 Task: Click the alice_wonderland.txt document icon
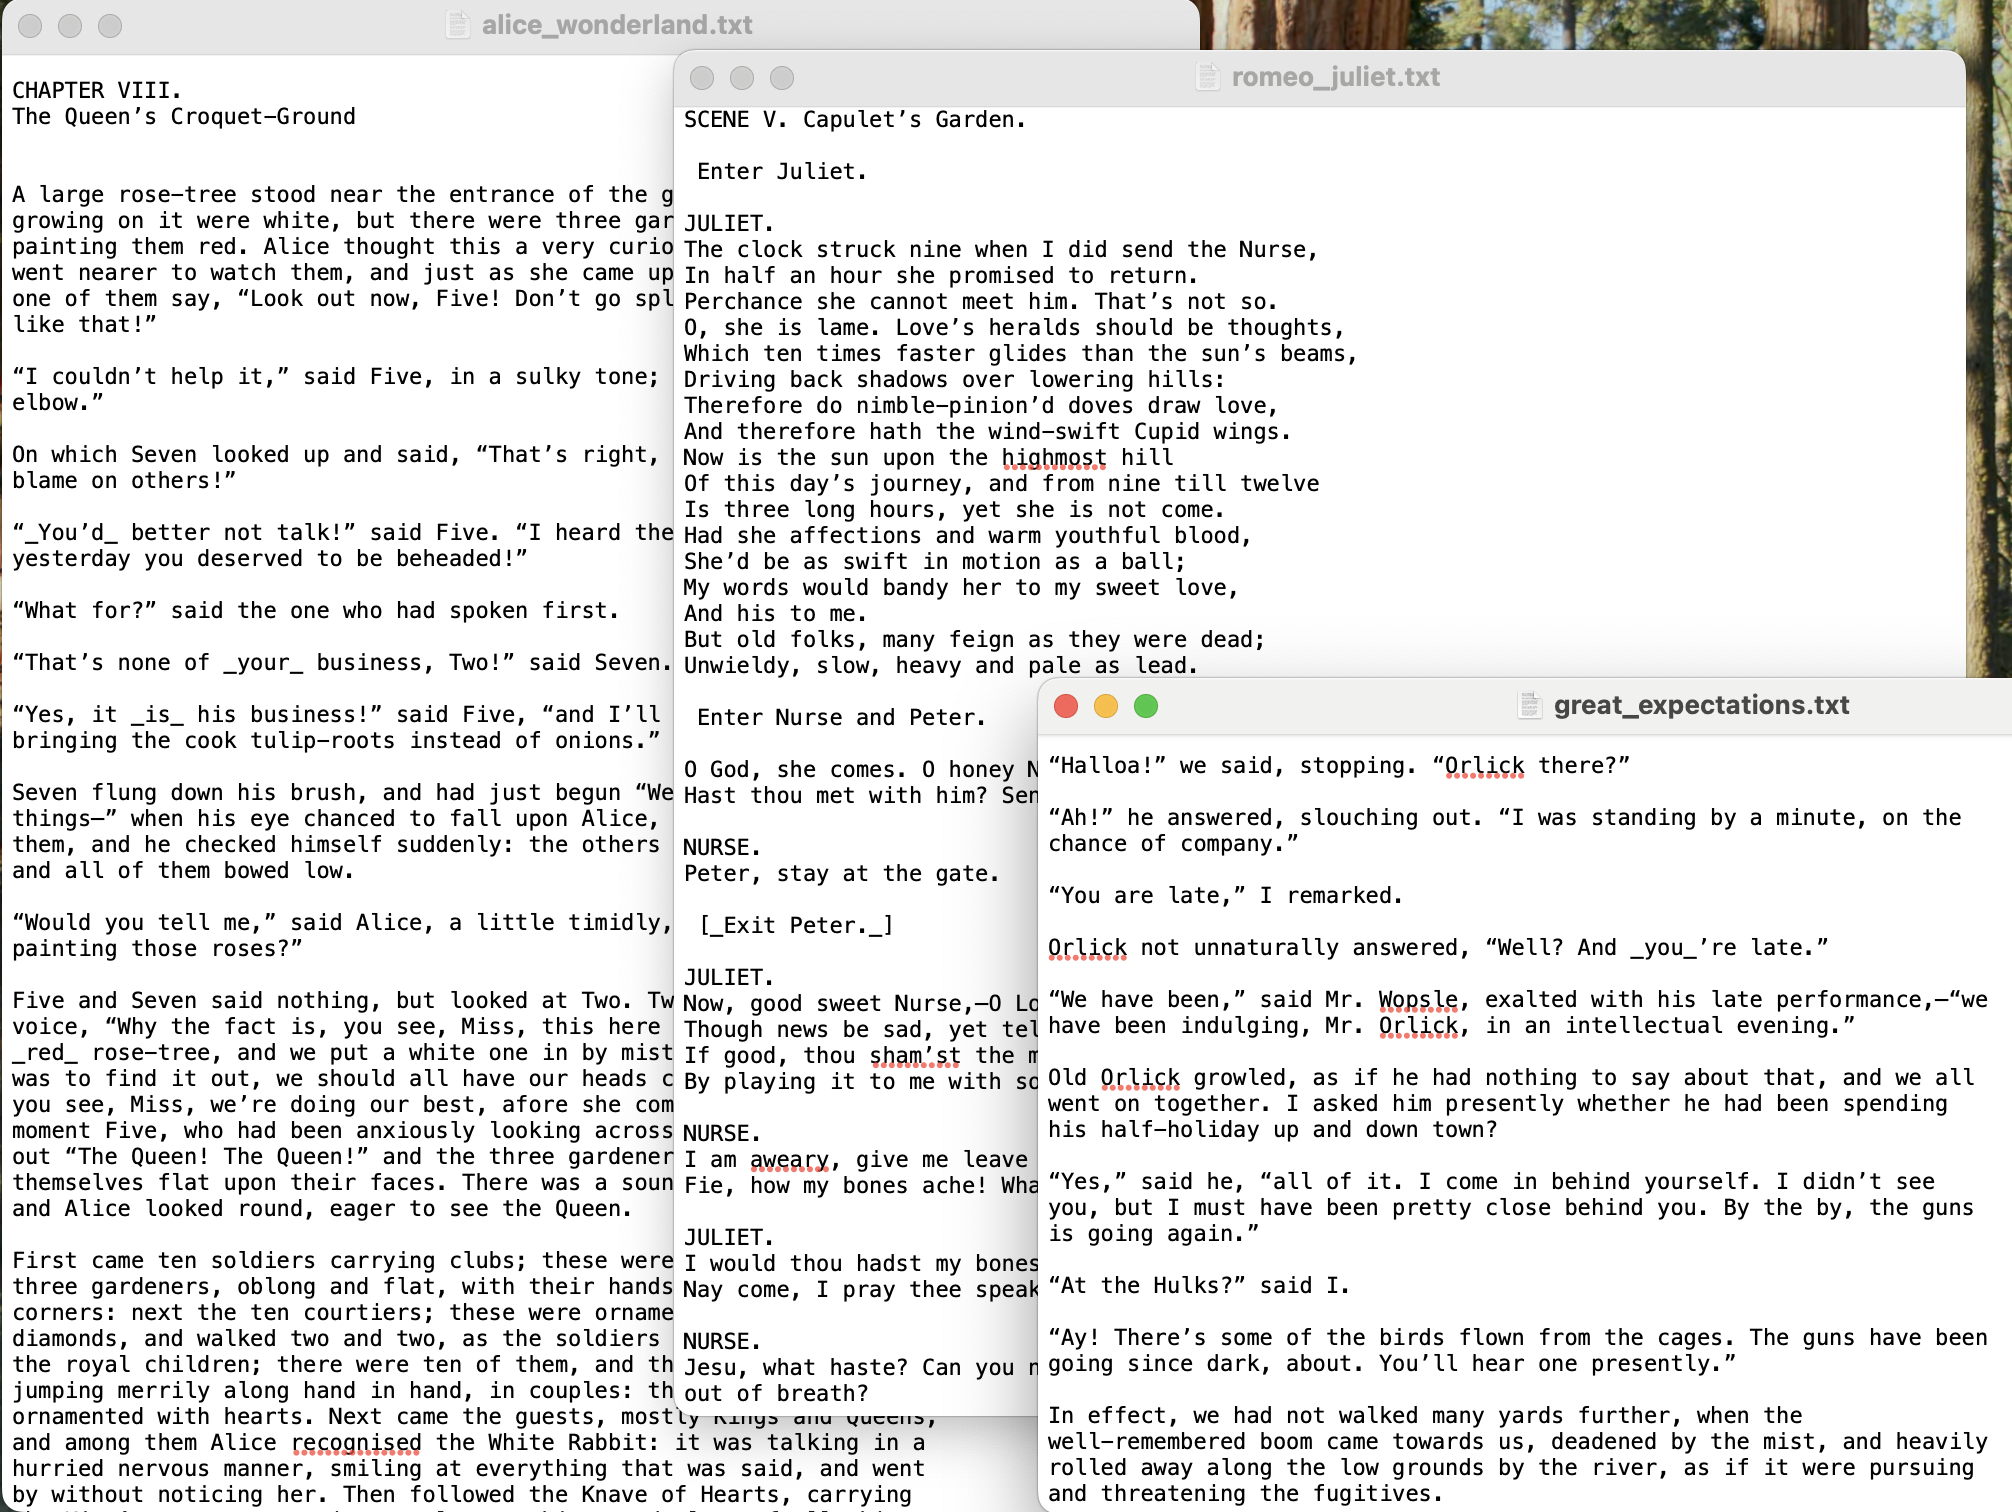click(x=458, y=25)
